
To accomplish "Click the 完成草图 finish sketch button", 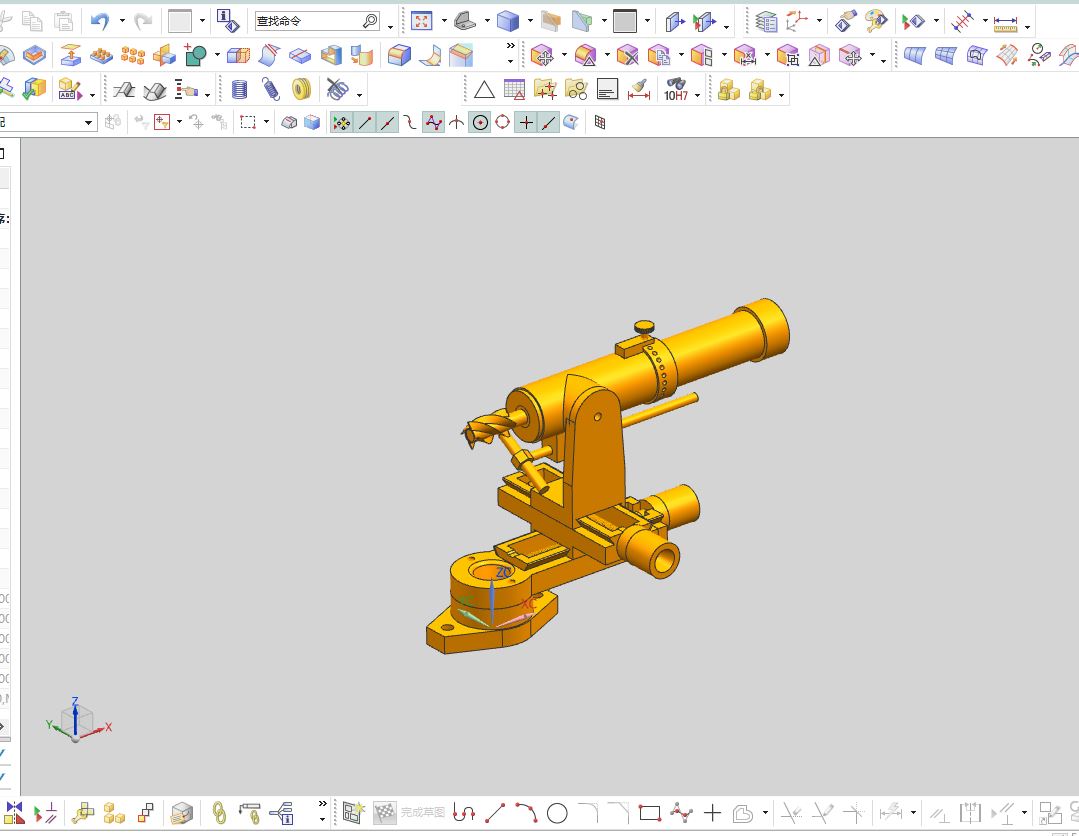I will [410, 813].
